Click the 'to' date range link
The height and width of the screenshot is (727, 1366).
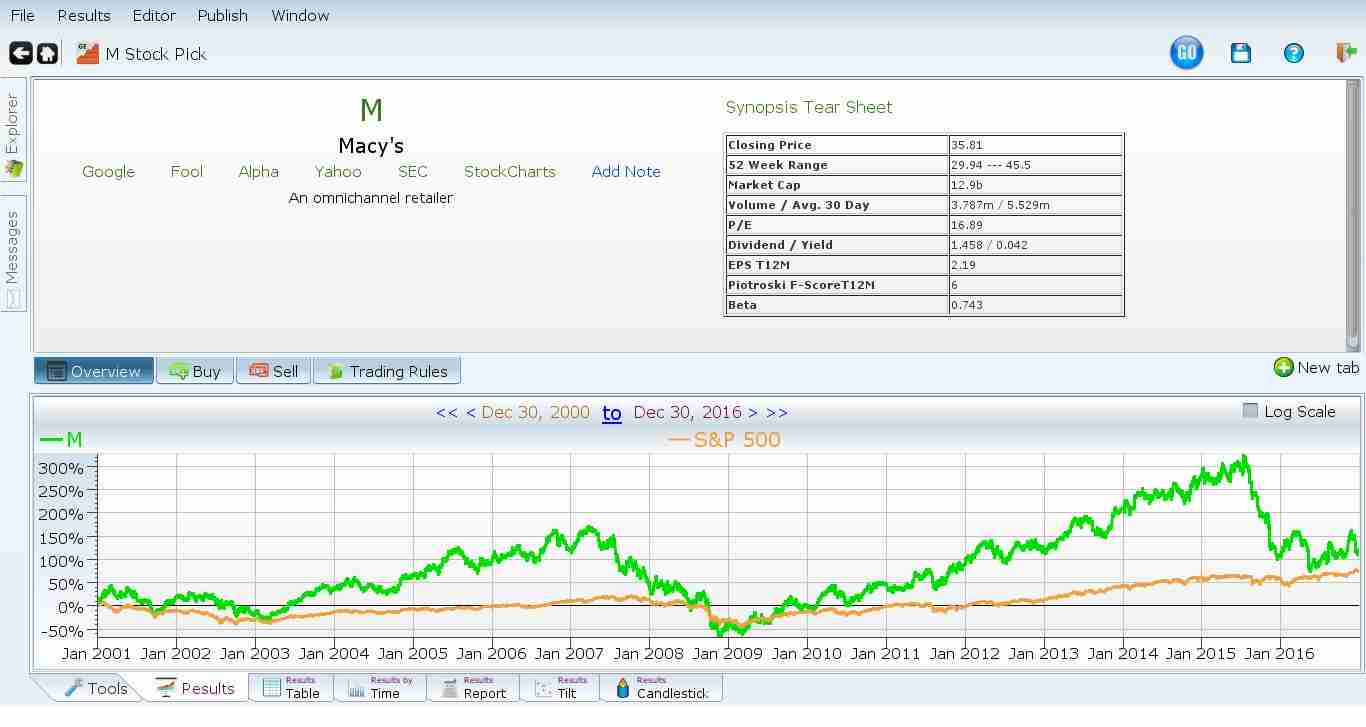point(612,412)
